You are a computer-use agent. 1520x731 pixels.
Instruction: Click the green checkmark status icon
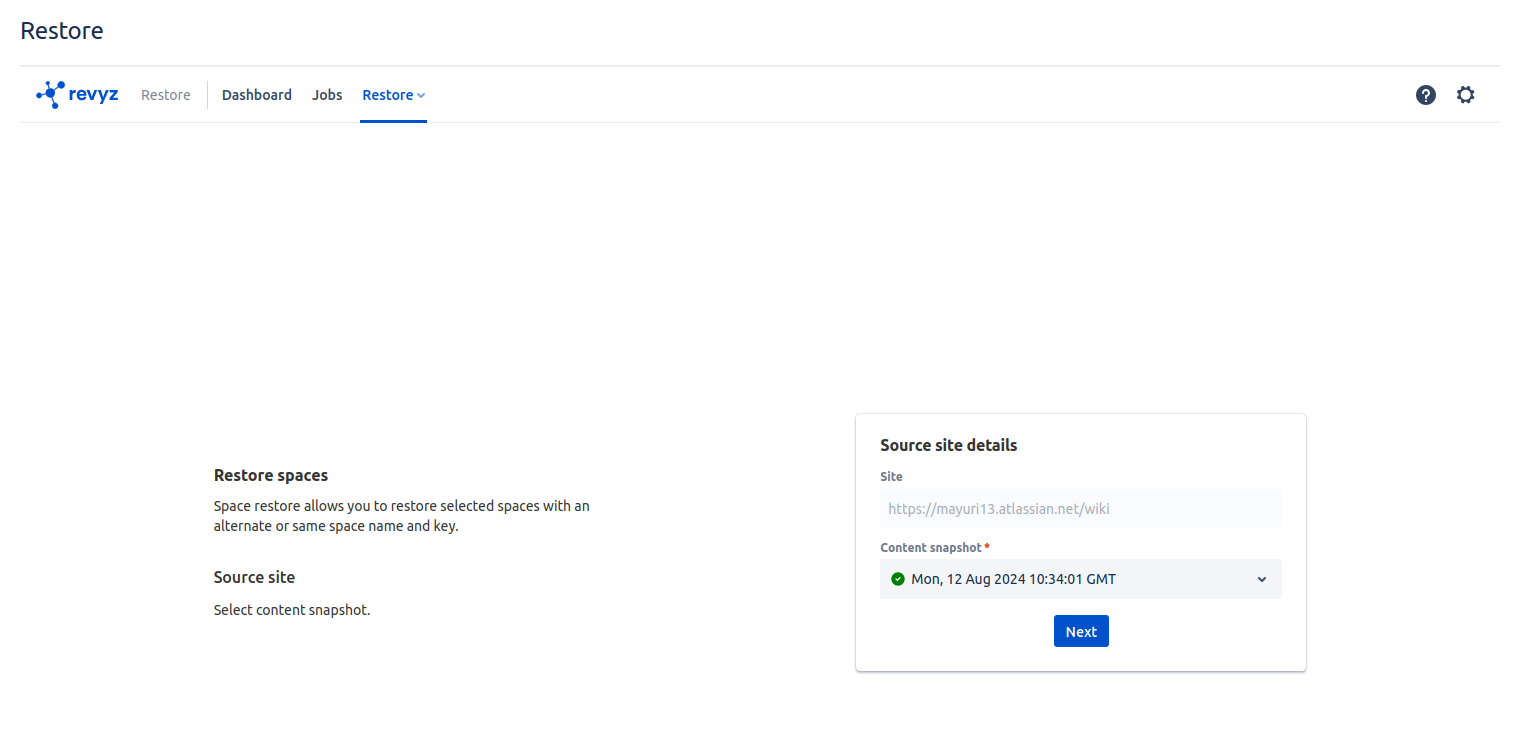897,579
